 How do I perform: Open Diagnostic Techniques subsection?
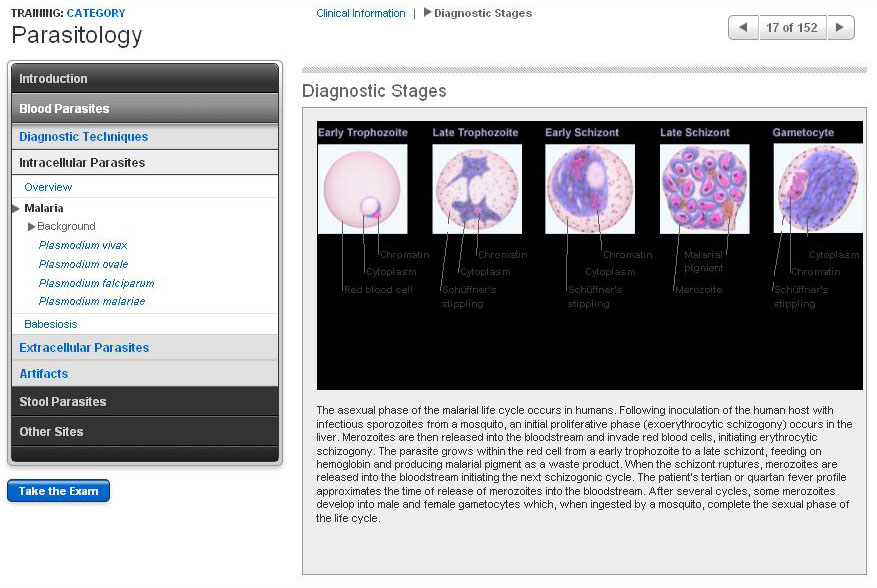tap(83, 137)
